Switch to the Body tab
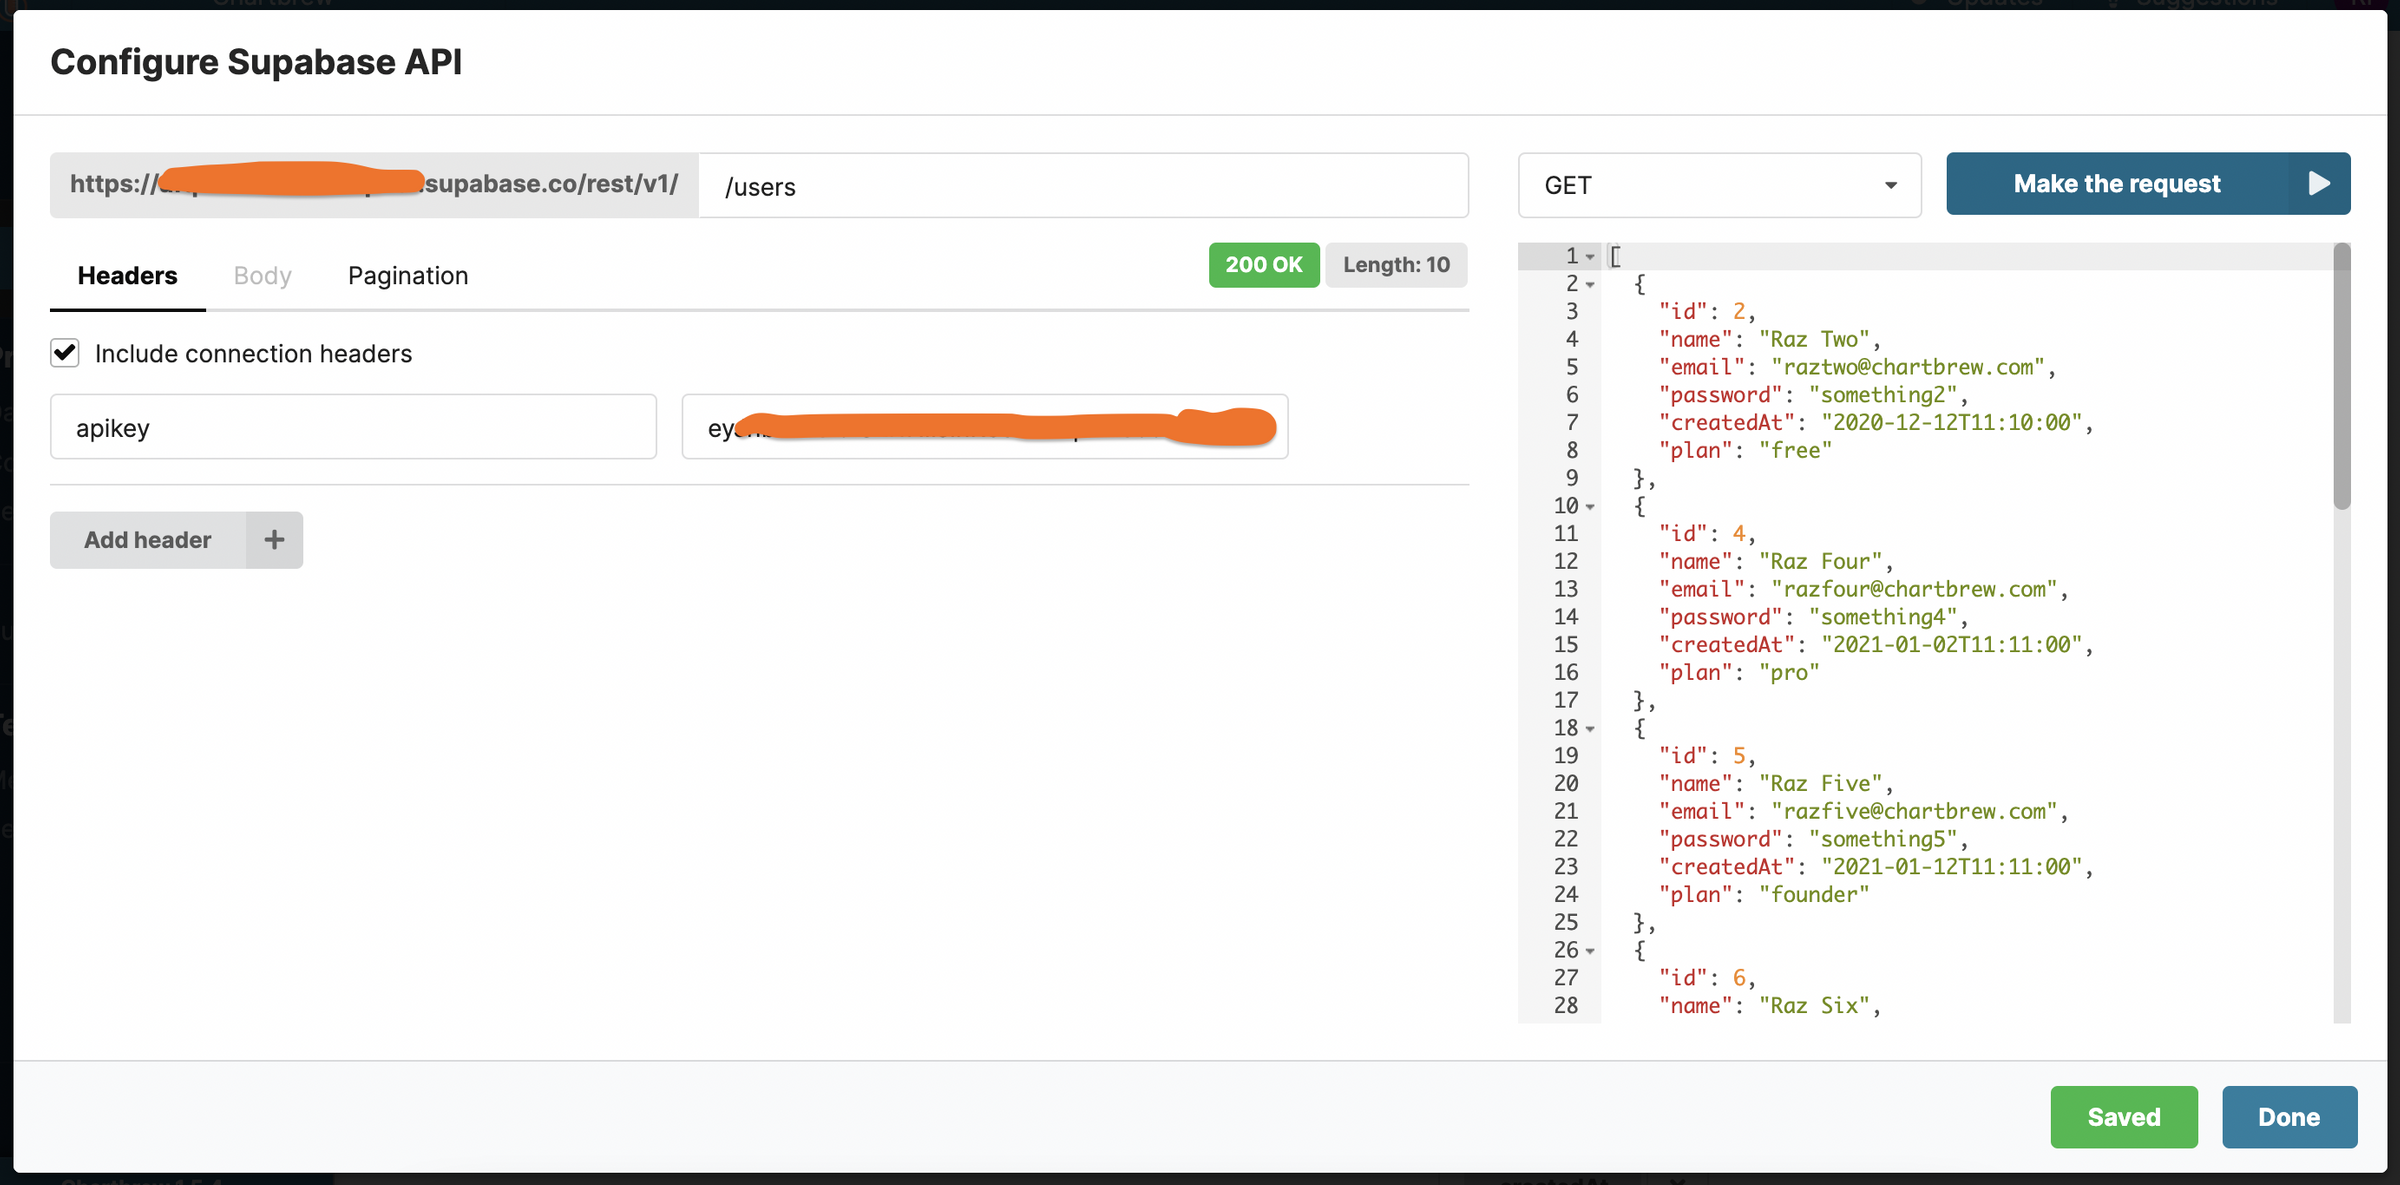The height and width of the screenshot is (1185, 2400). pos(261,275)
